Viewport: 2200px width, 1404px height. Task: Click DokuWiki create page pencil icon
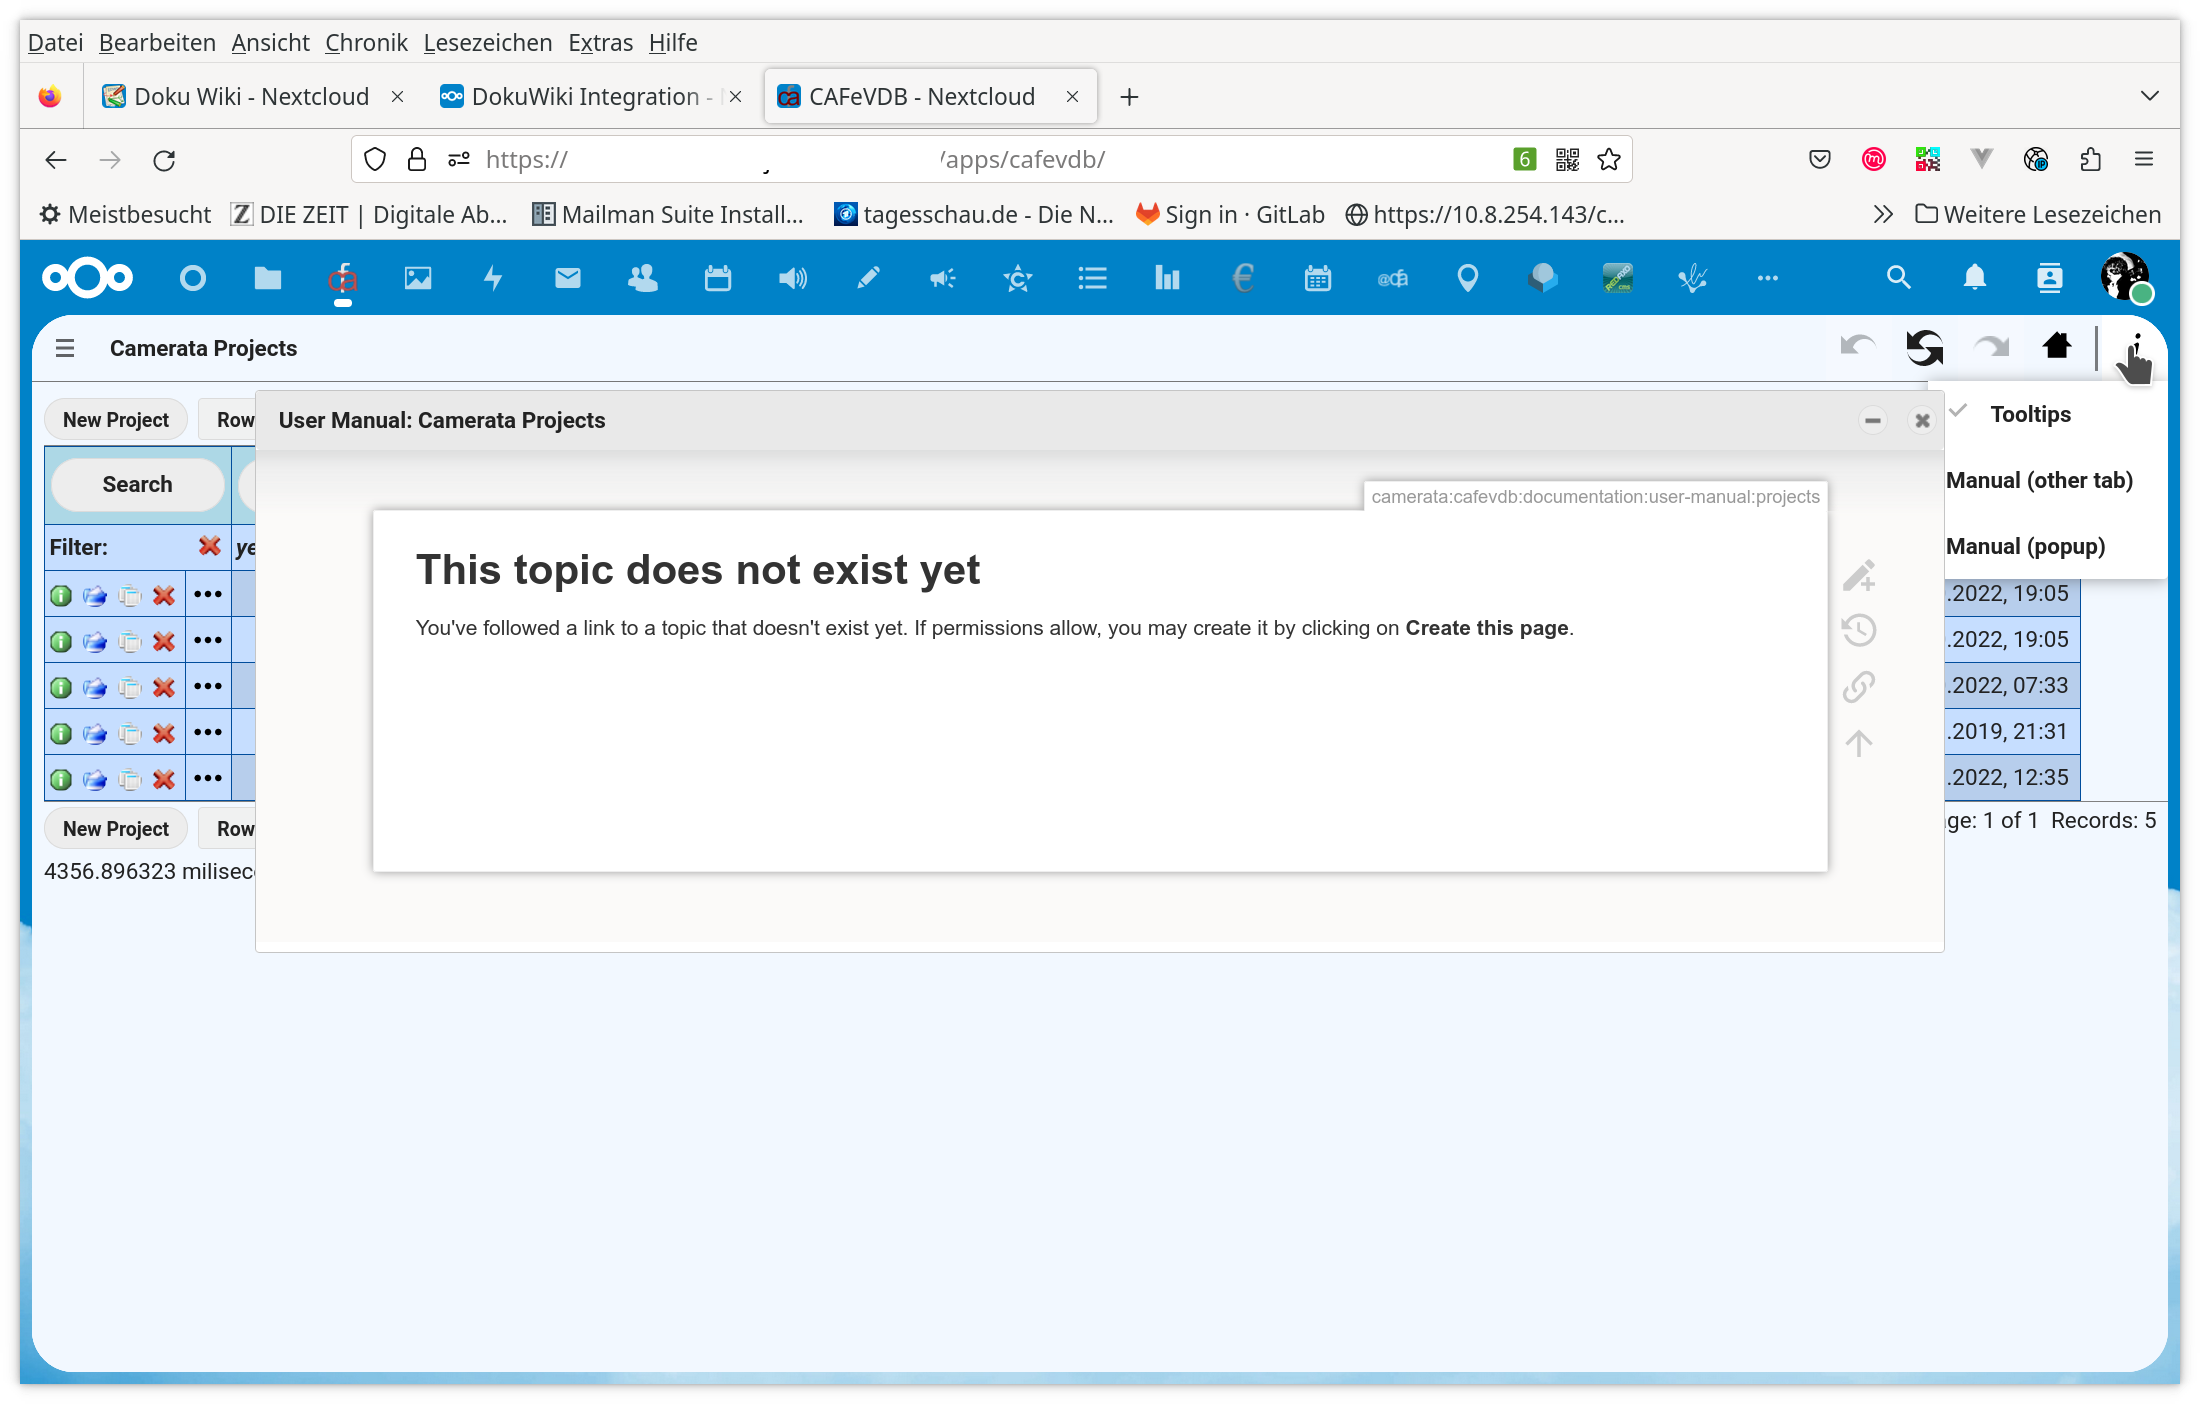1859,574
